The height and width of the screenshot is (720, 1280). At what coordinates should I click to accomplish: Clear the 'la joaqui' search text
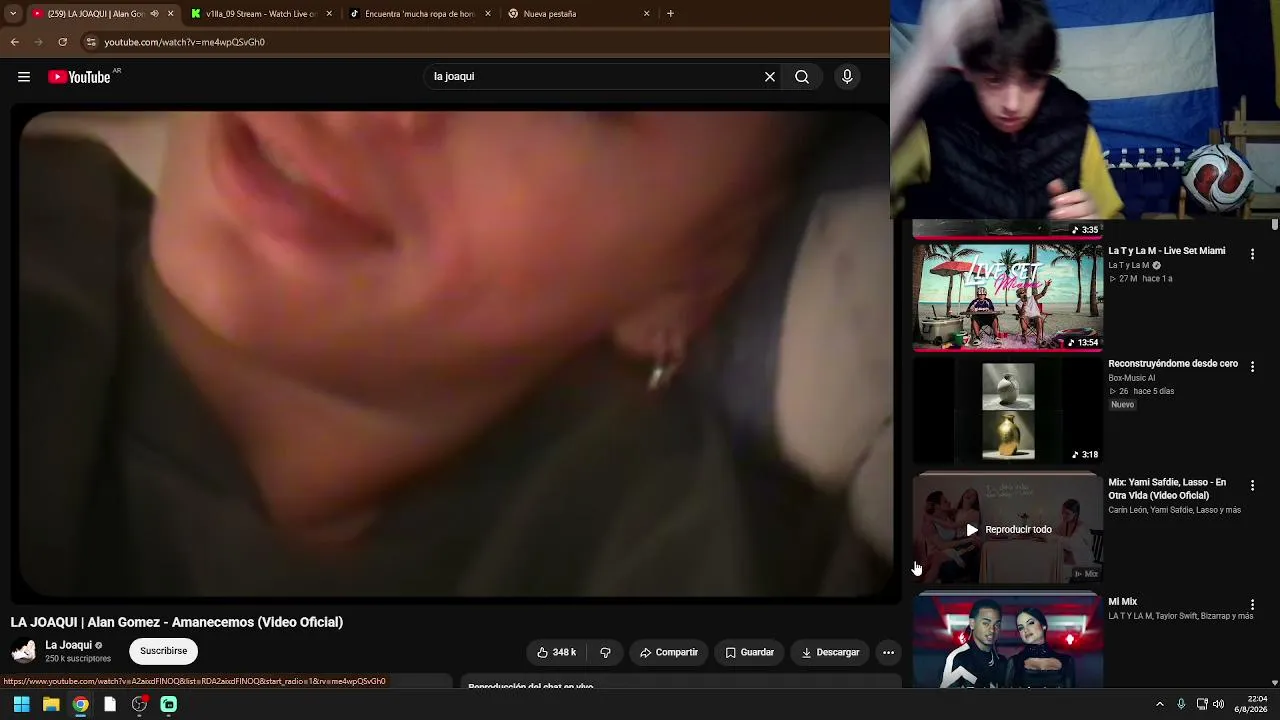click(x=770, y=77)
